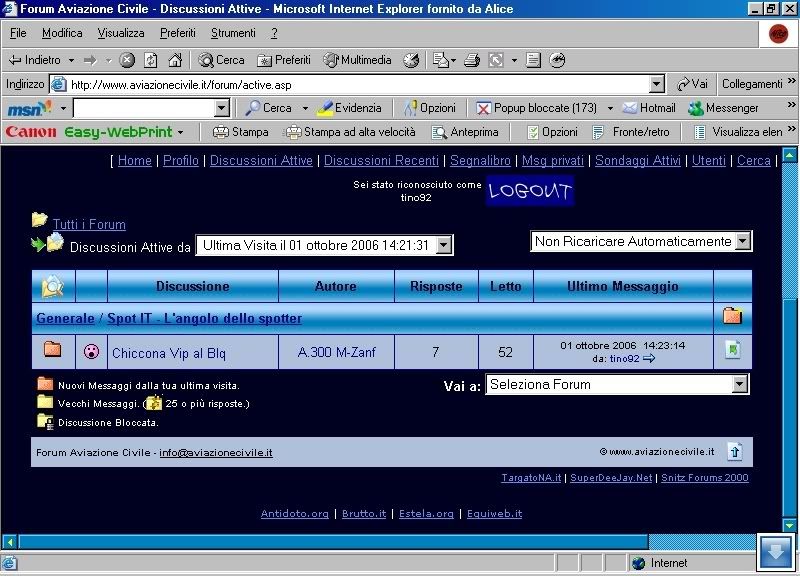Expand the Ultima Visita date dropdown
This screenshot has width=800, height=576.
(x=444, y=245)
